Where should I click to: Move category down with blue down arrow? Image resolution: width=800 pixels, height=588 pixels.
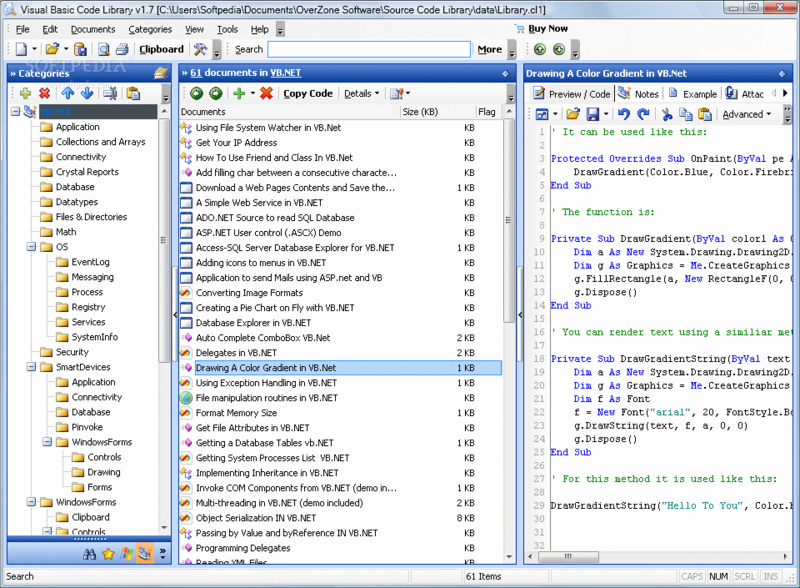tap(87, 93)
